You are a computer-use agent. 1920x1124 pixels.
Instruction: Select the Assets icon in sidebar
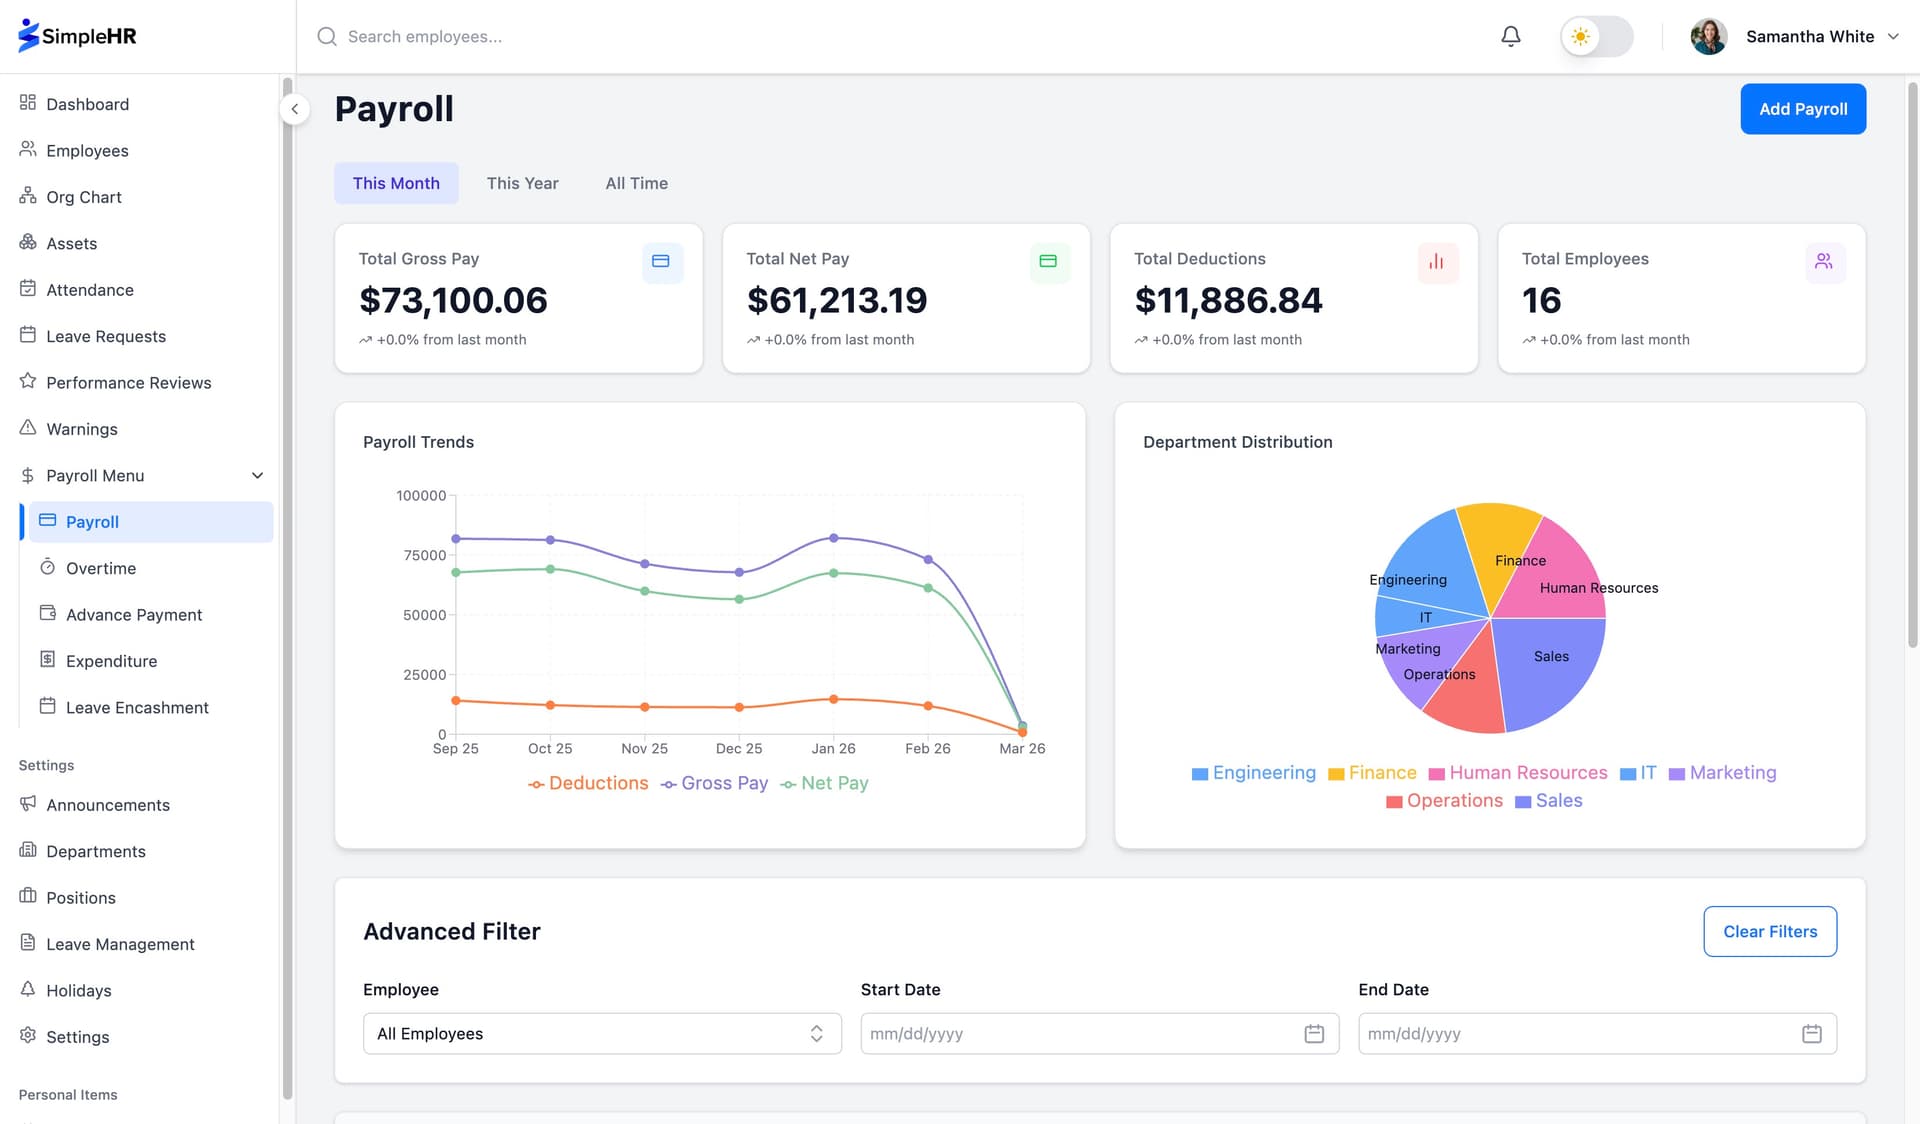(27, 243)
